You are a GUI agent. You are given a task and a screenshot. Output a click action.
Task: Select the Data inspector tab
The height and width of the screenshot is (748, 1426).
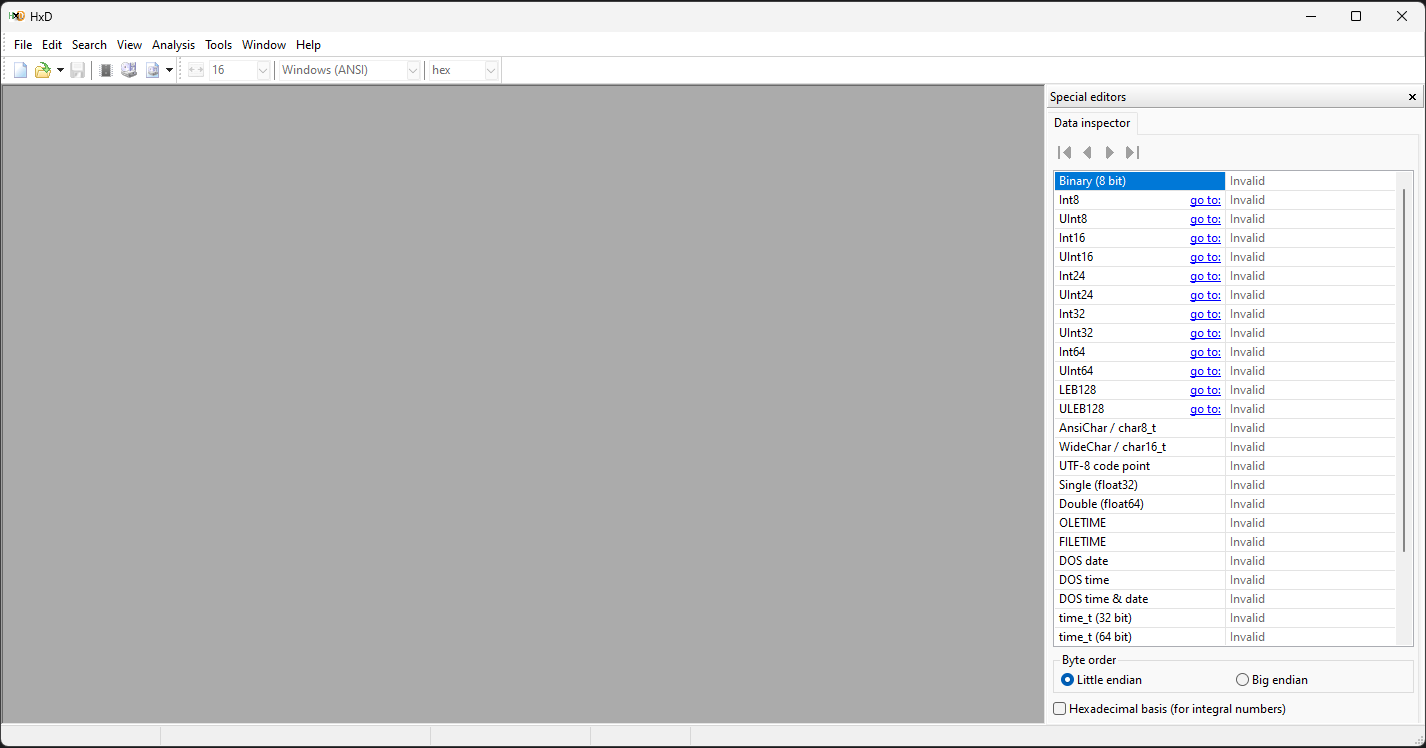(1092, 123)
